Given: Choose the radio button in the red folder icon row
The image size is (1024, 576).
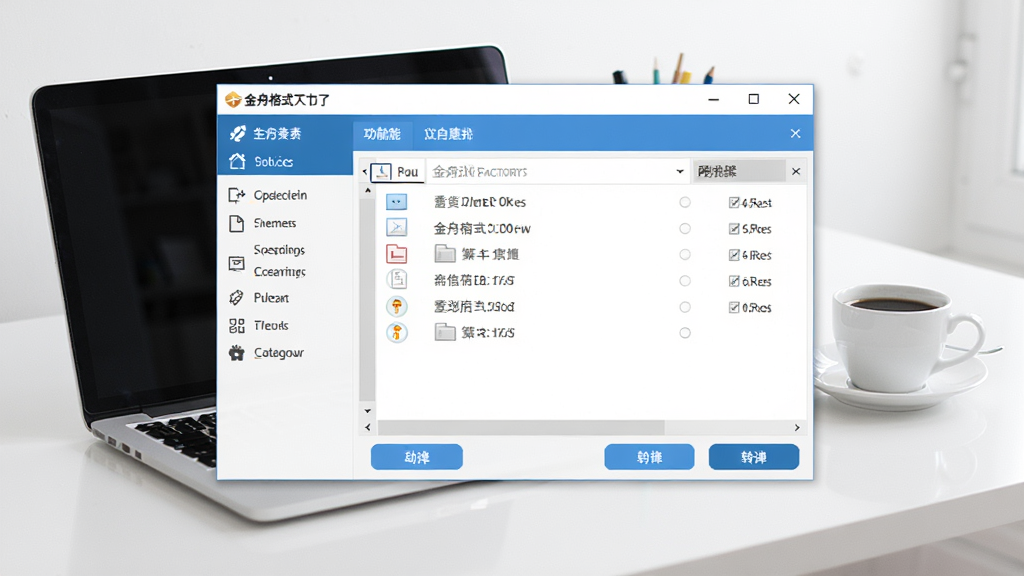Looking at the screenshot, I should point(684,255).
